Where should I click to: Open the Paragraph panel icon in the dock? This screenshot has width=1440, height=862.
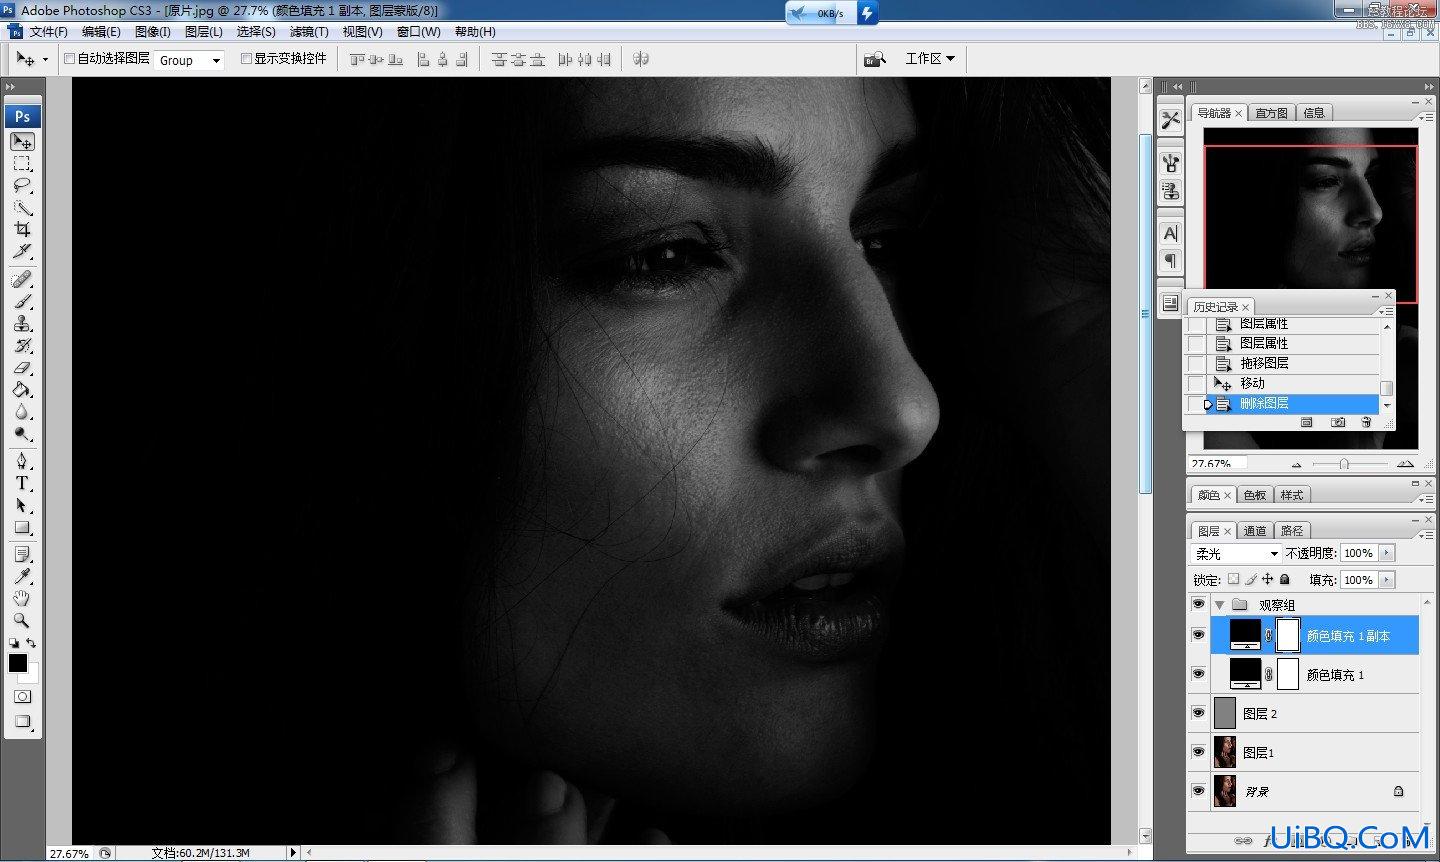pos(1170,261)
